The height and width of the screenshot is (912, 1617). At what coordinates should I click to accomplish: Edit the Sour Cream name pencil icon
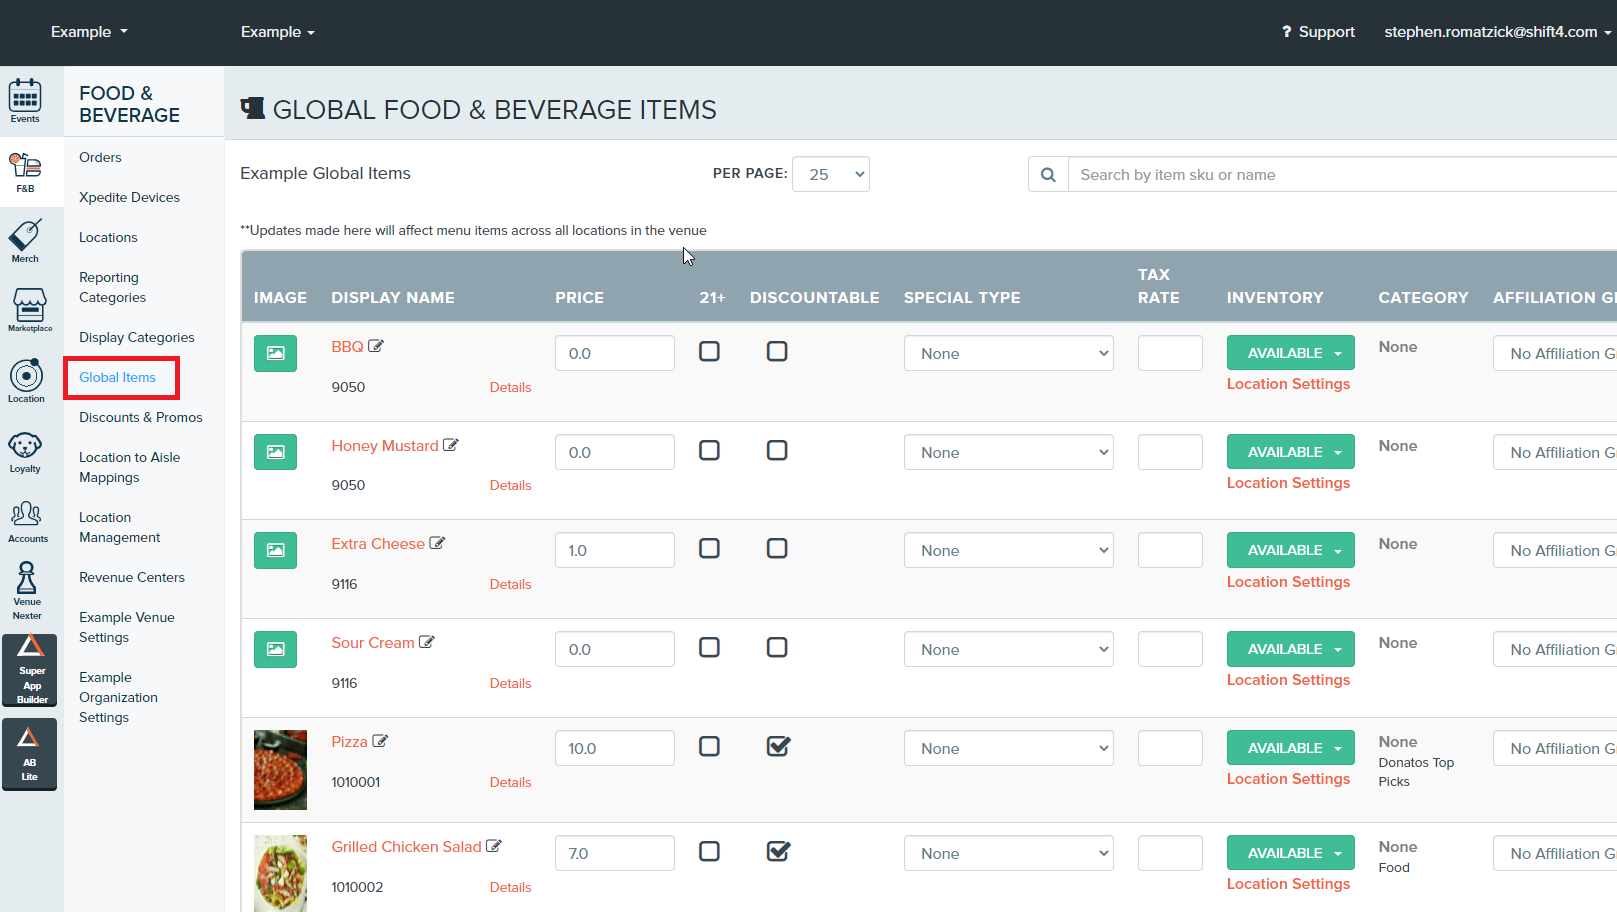click(427, 642)
